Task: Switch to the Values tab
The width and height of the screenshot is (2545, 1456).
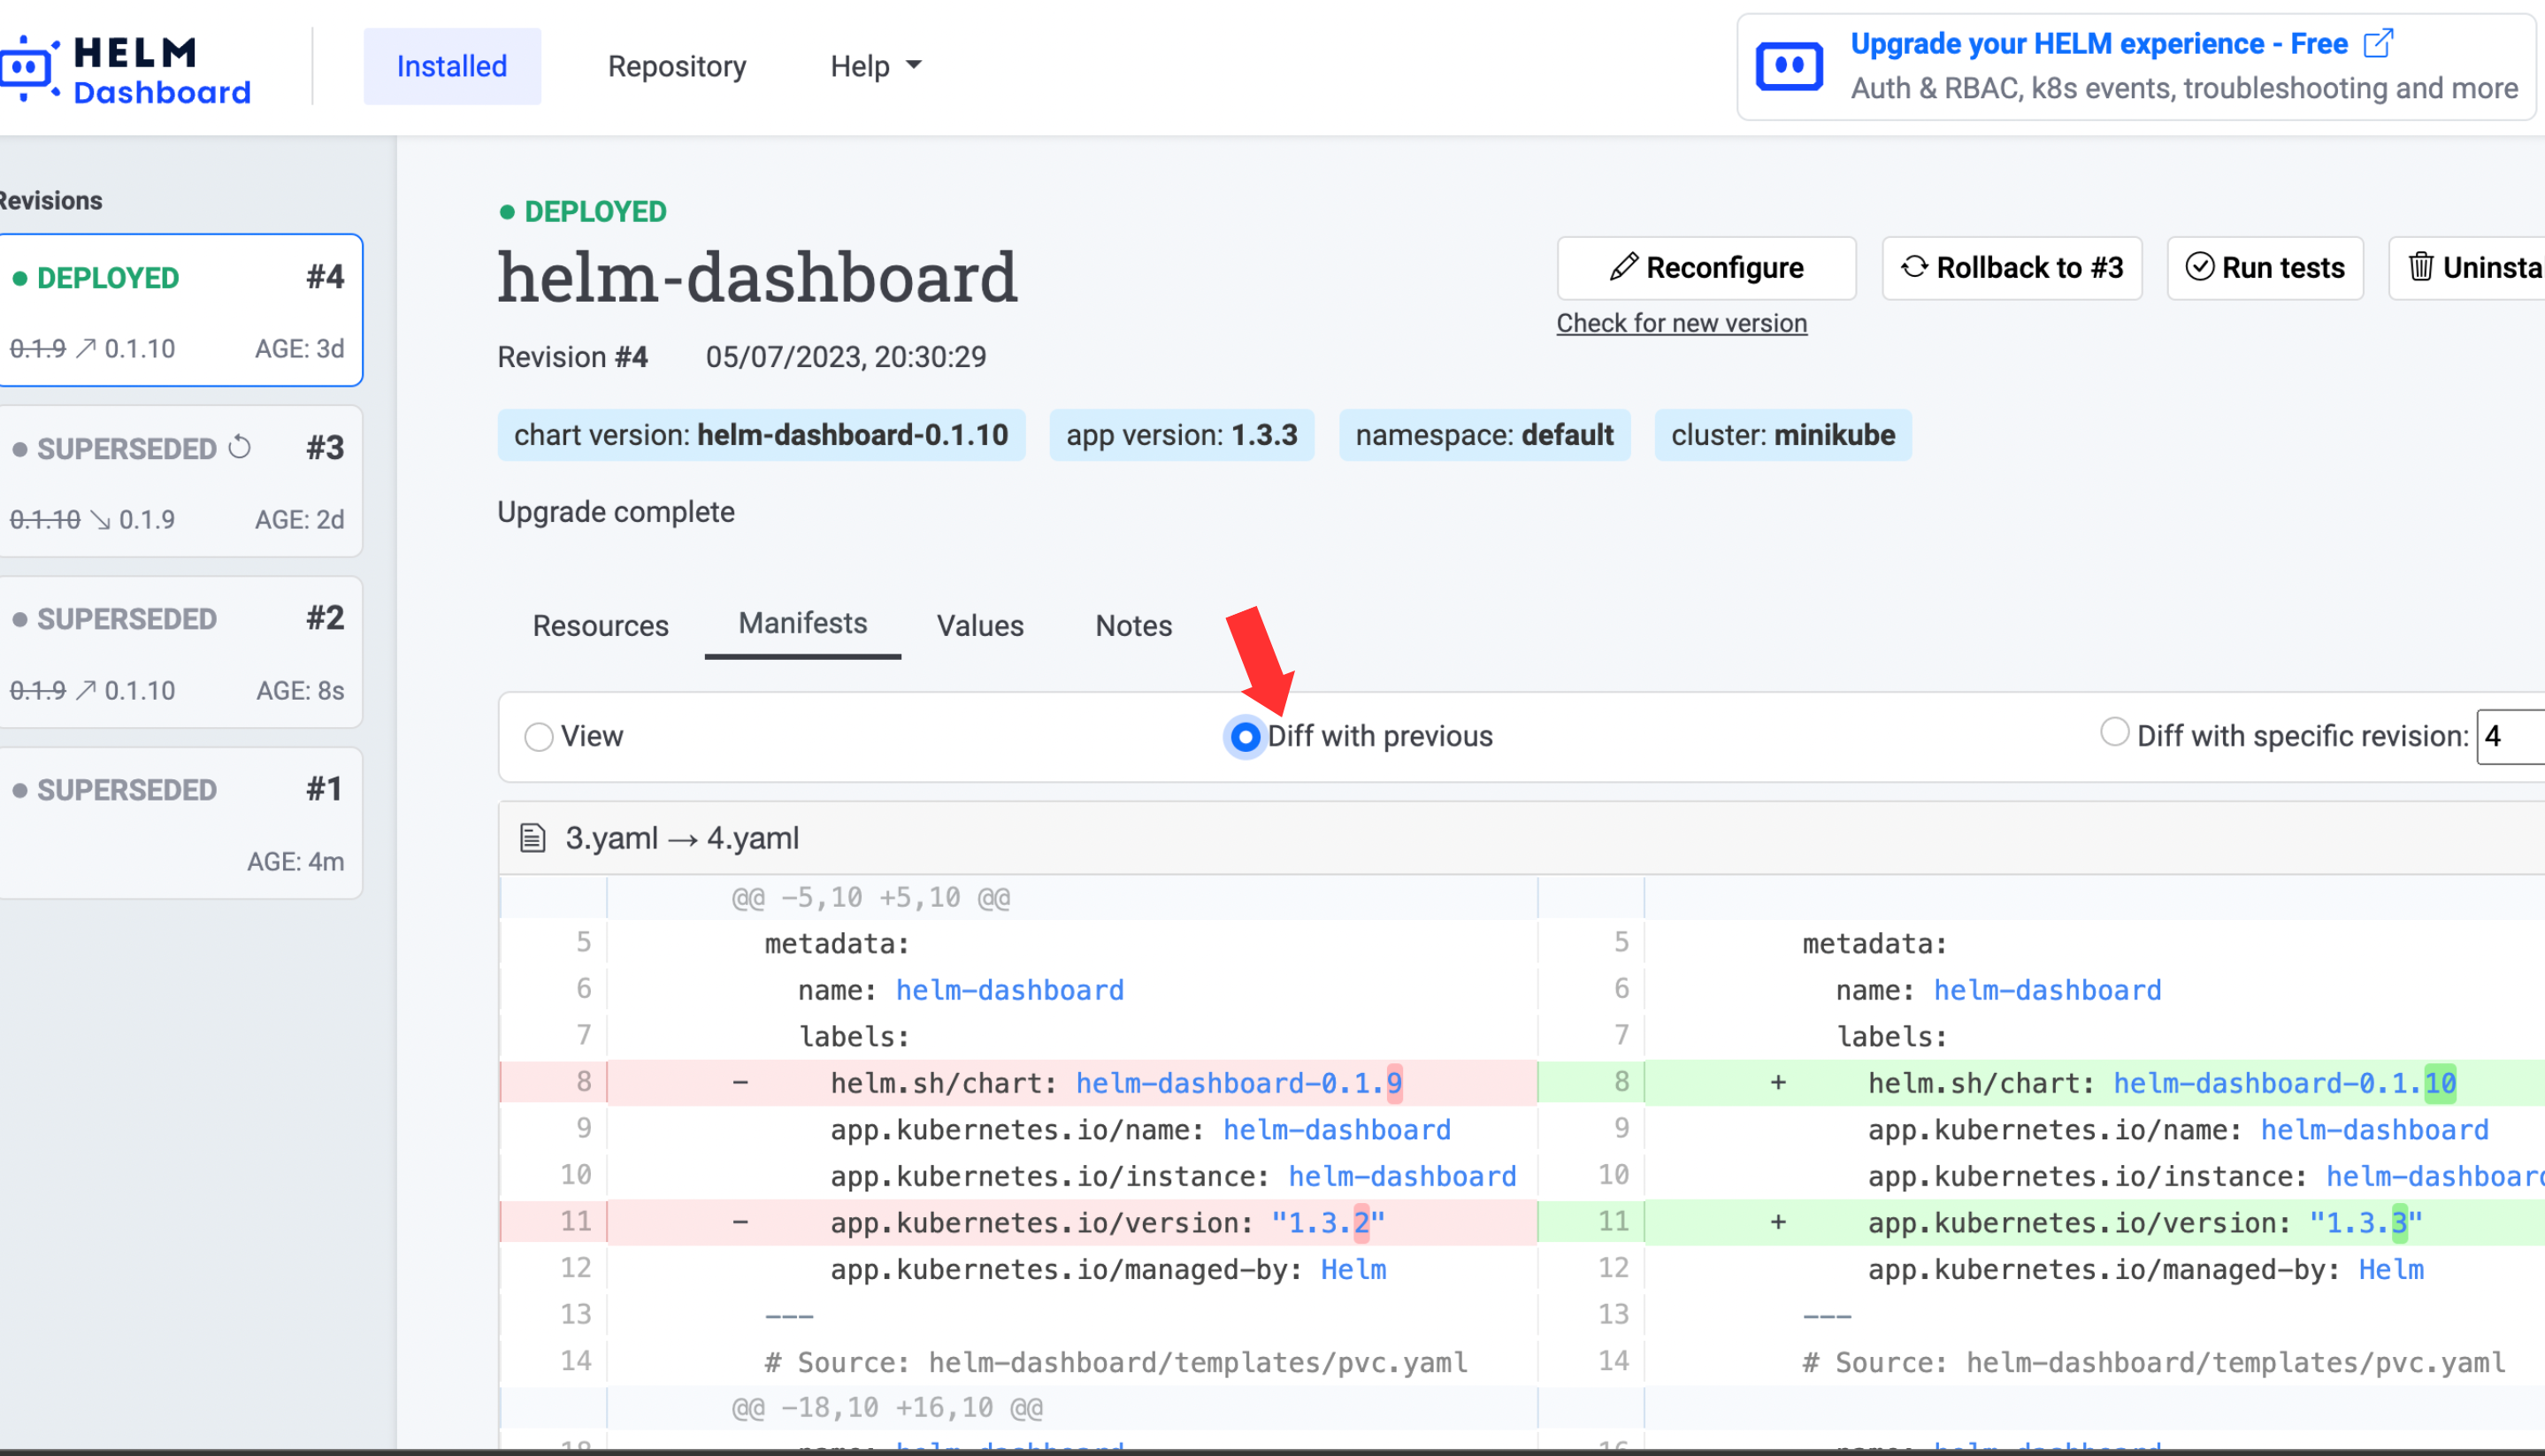Action: (x=979, y=626)
